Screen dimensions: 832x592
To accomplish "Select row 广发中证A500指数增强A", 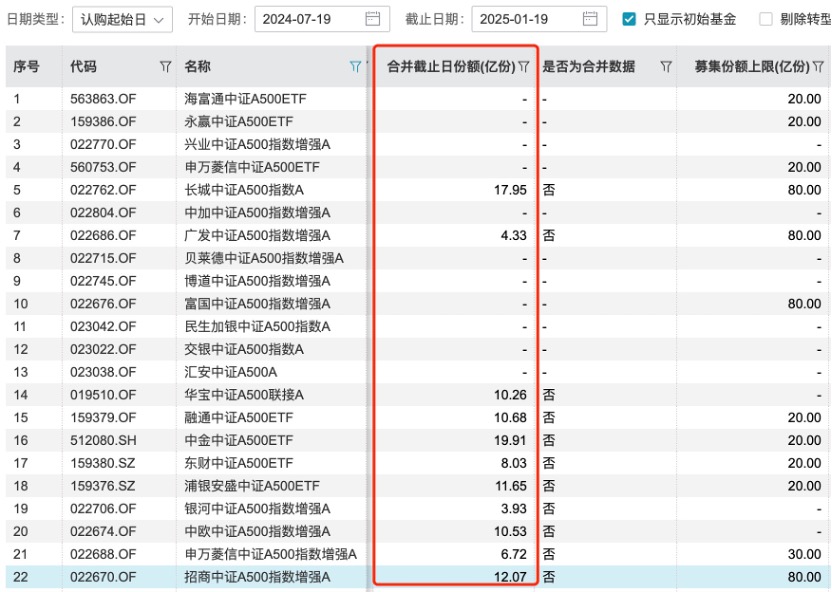I will [418, 236].
